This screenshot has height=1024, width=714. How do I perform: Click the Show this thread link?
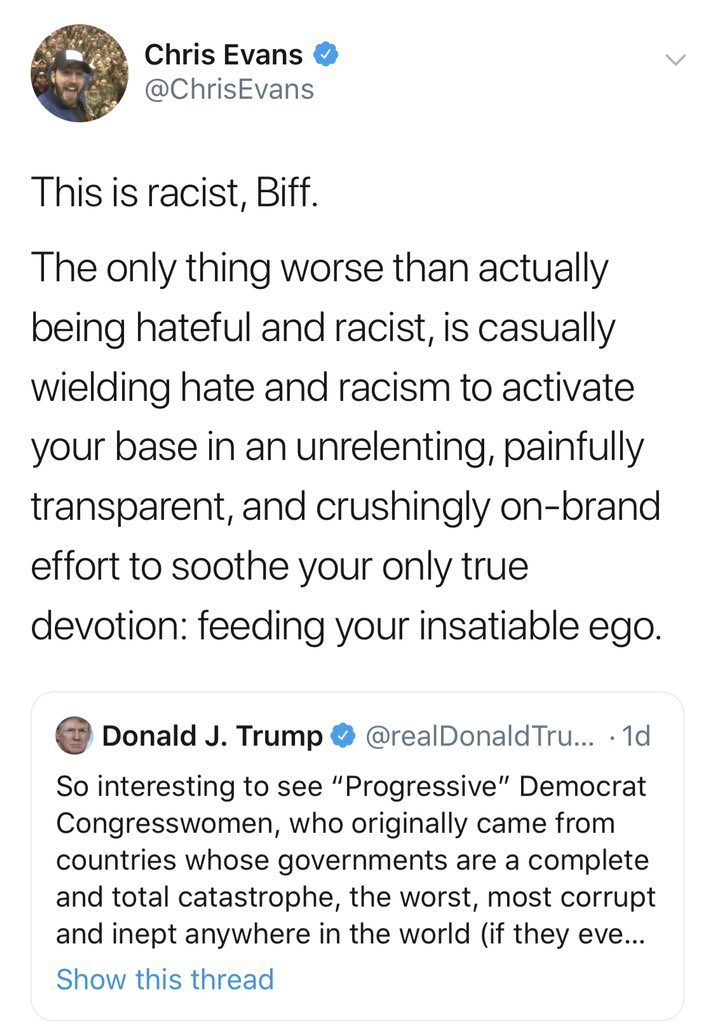click(165, 979)
